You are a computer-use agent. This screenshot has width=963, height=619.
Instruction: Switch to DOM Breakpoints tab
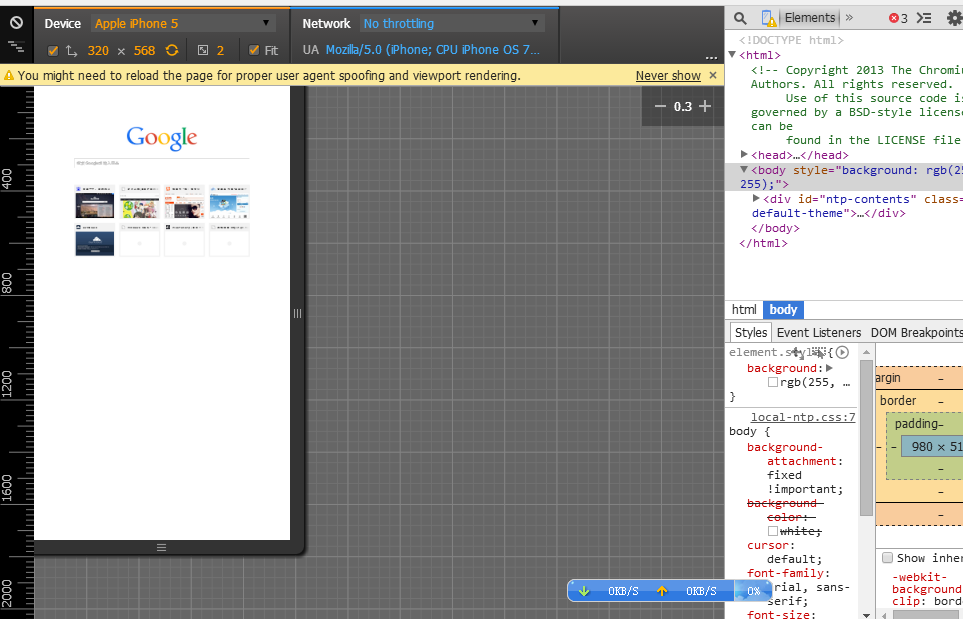pyautogui.click(x=916, y=332)
